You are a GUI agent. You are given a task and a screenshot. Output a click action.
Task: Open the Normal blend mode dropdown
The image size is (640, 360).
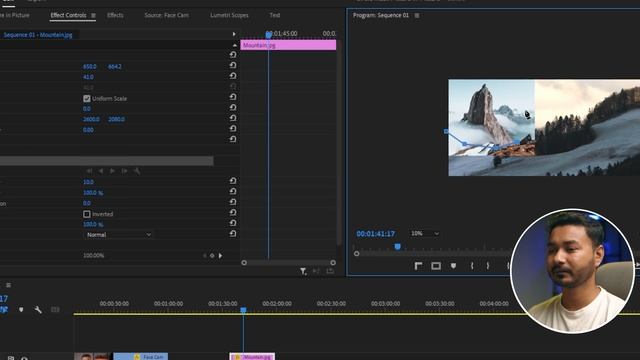(118, 235)
